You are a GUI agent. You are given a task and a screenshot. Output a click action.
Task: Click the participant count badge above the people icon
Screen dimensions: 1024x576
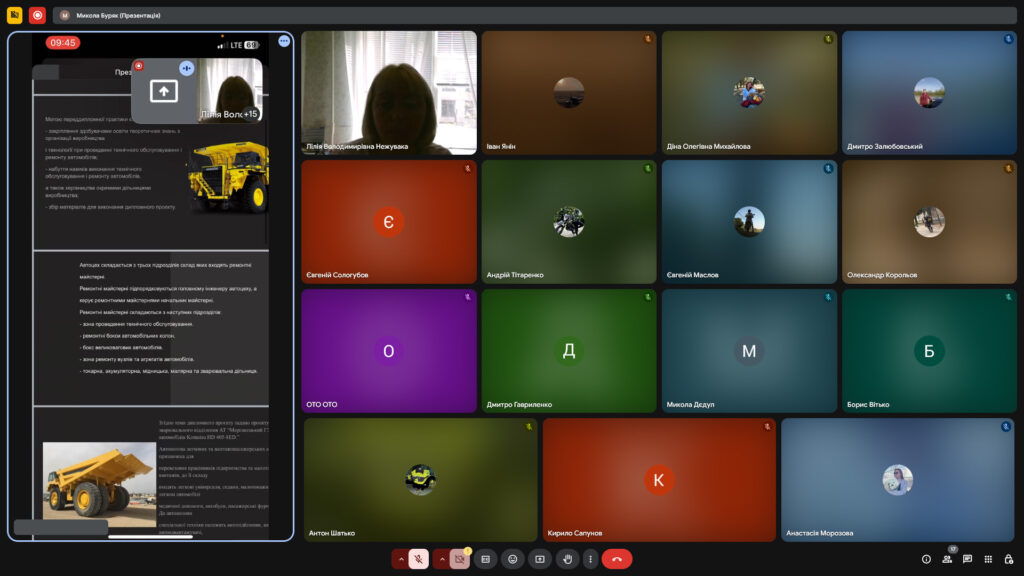coord(953,549)
